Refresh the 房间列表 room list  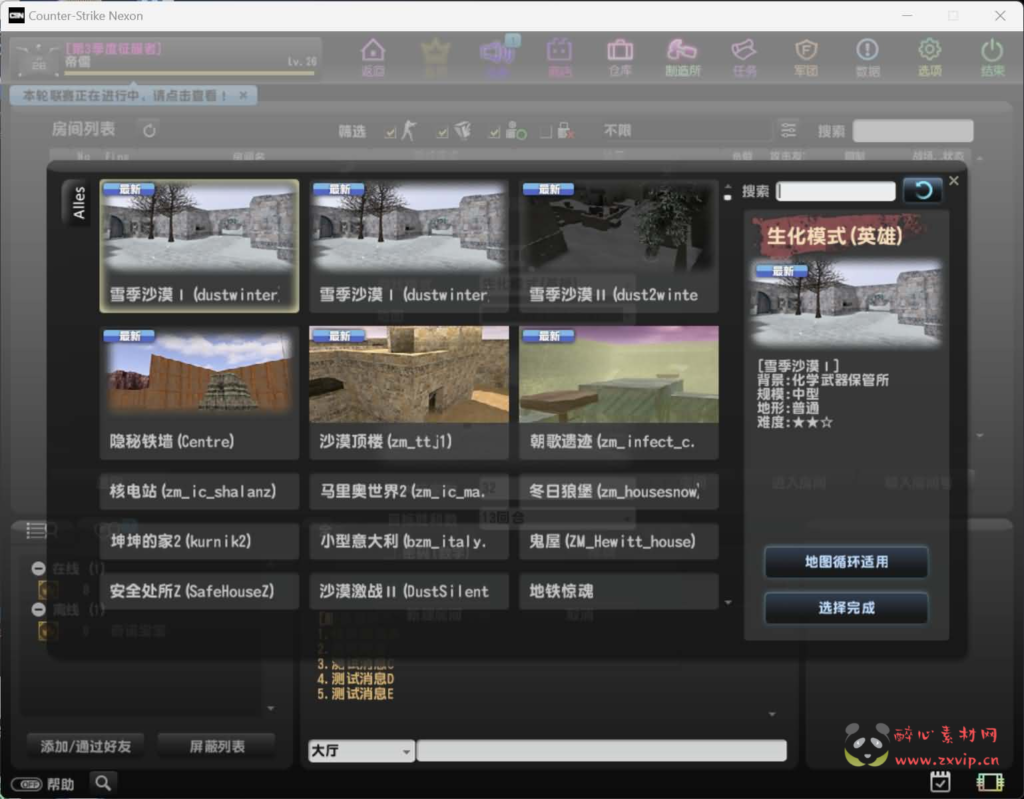(x=149, y=131)
